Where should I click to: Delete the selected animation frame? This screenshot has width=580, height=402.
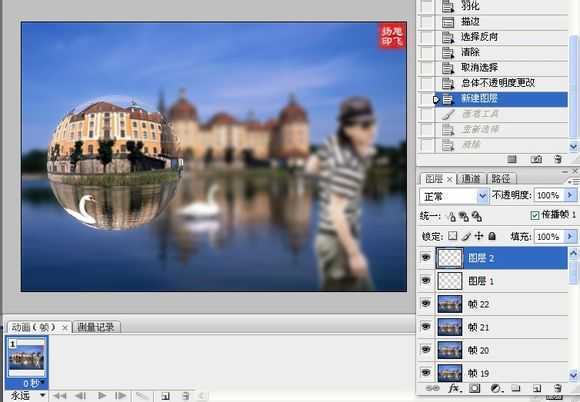[186, 396]
